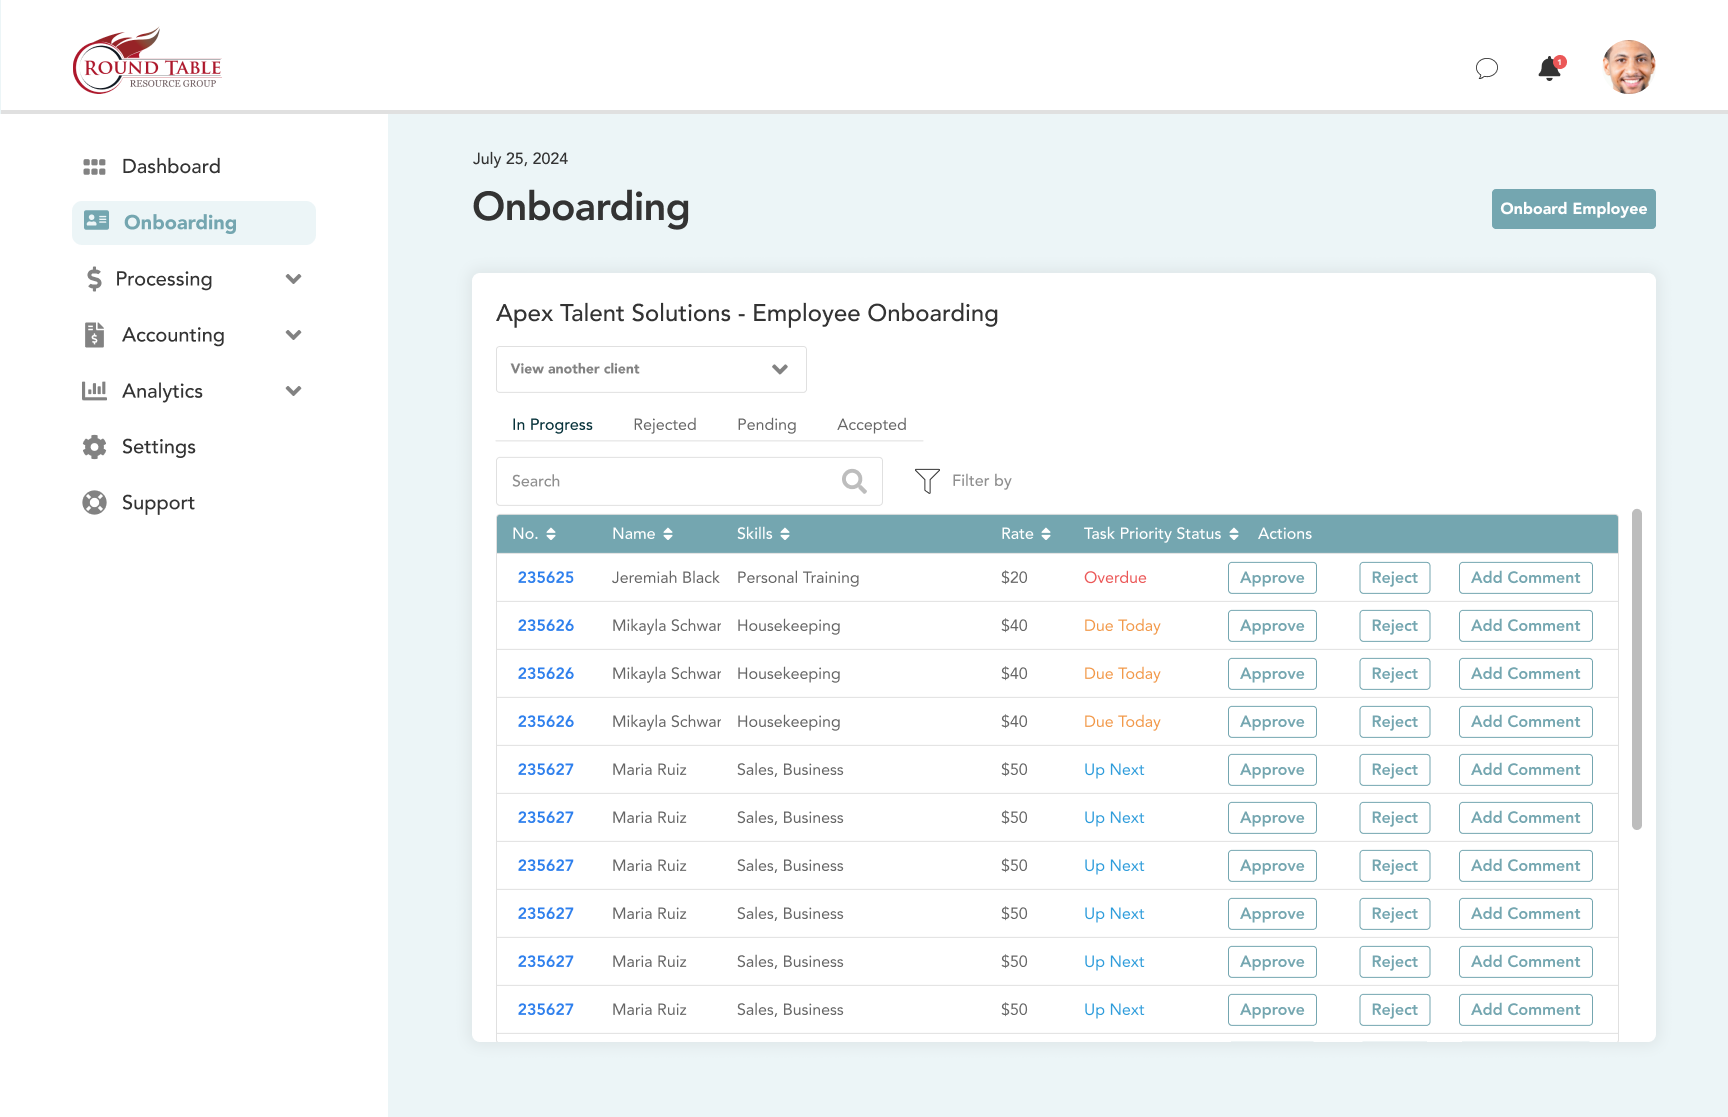Click the filter funnel icon
Viewport: 1728px width, 1117px height.
click(926, 480)
